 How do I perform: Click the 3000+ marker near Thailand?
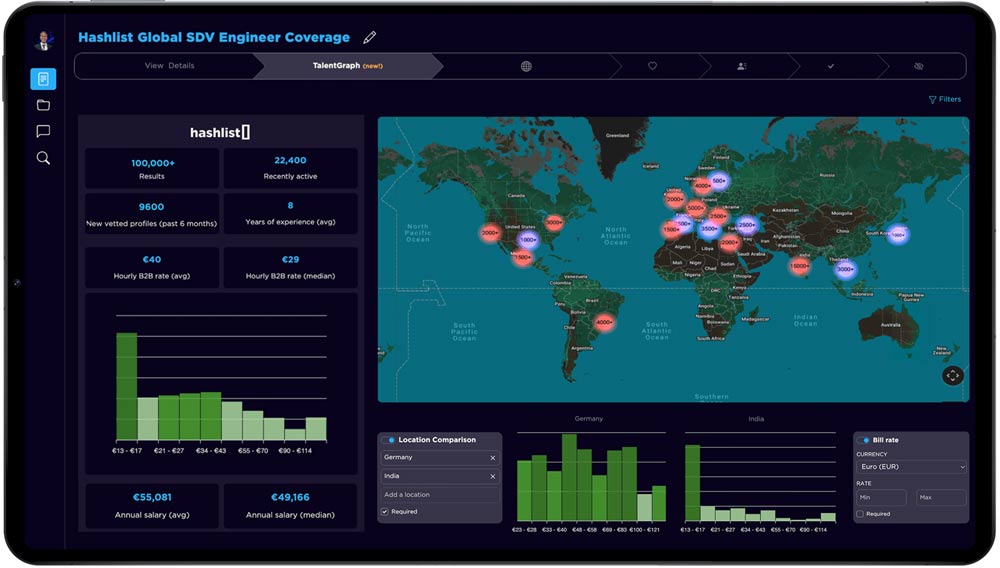coord(845,270)
